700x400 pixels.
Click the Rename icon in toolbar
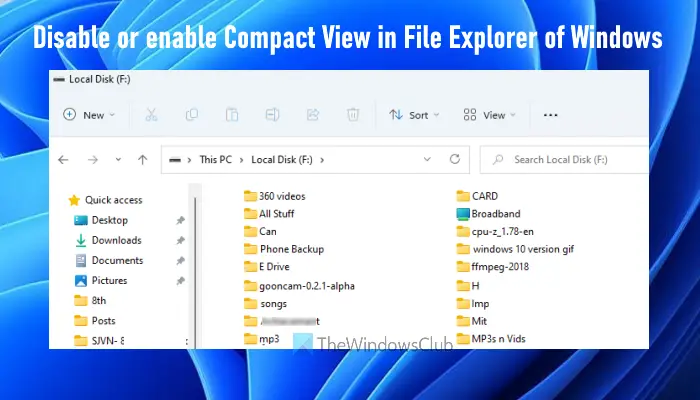tap(272, 115)
